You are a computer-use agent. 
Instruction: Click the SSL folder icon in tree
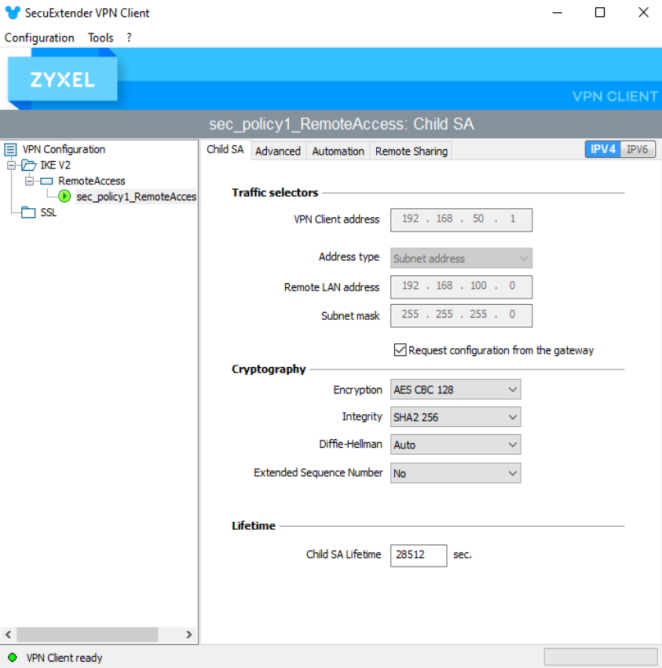[x=28, y=213]
